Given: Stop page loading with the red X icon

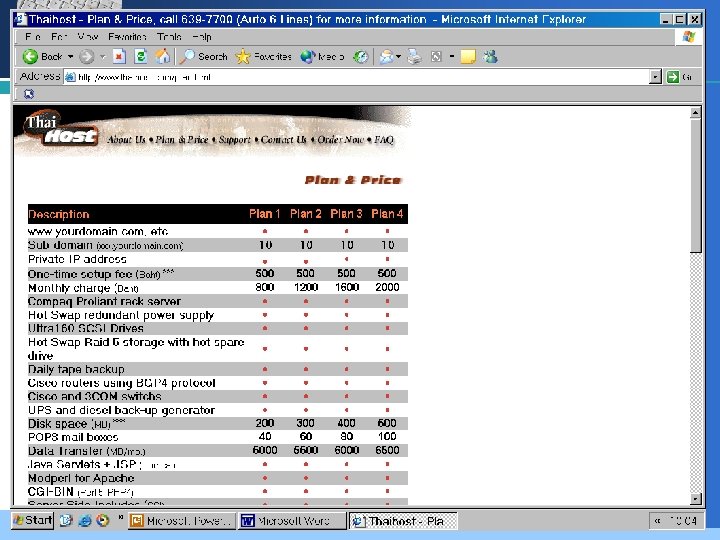Looking at the screenshot, I should click(x=119, y=56).
